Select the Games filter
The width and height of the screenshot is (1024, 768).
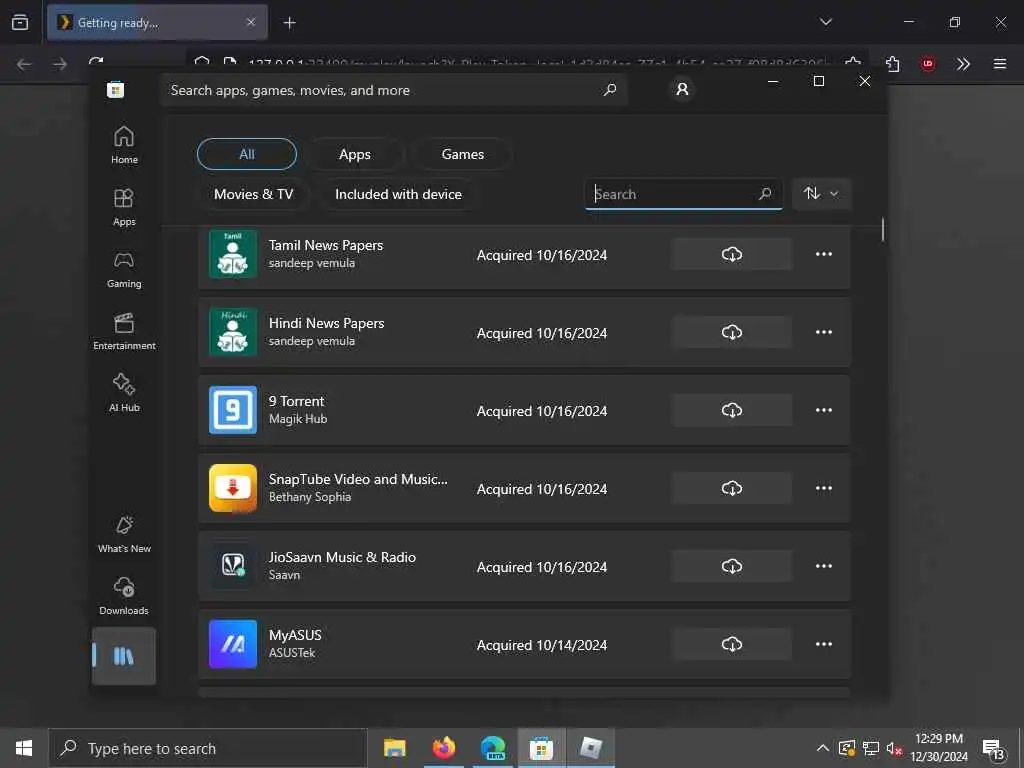tap(462, 154)
